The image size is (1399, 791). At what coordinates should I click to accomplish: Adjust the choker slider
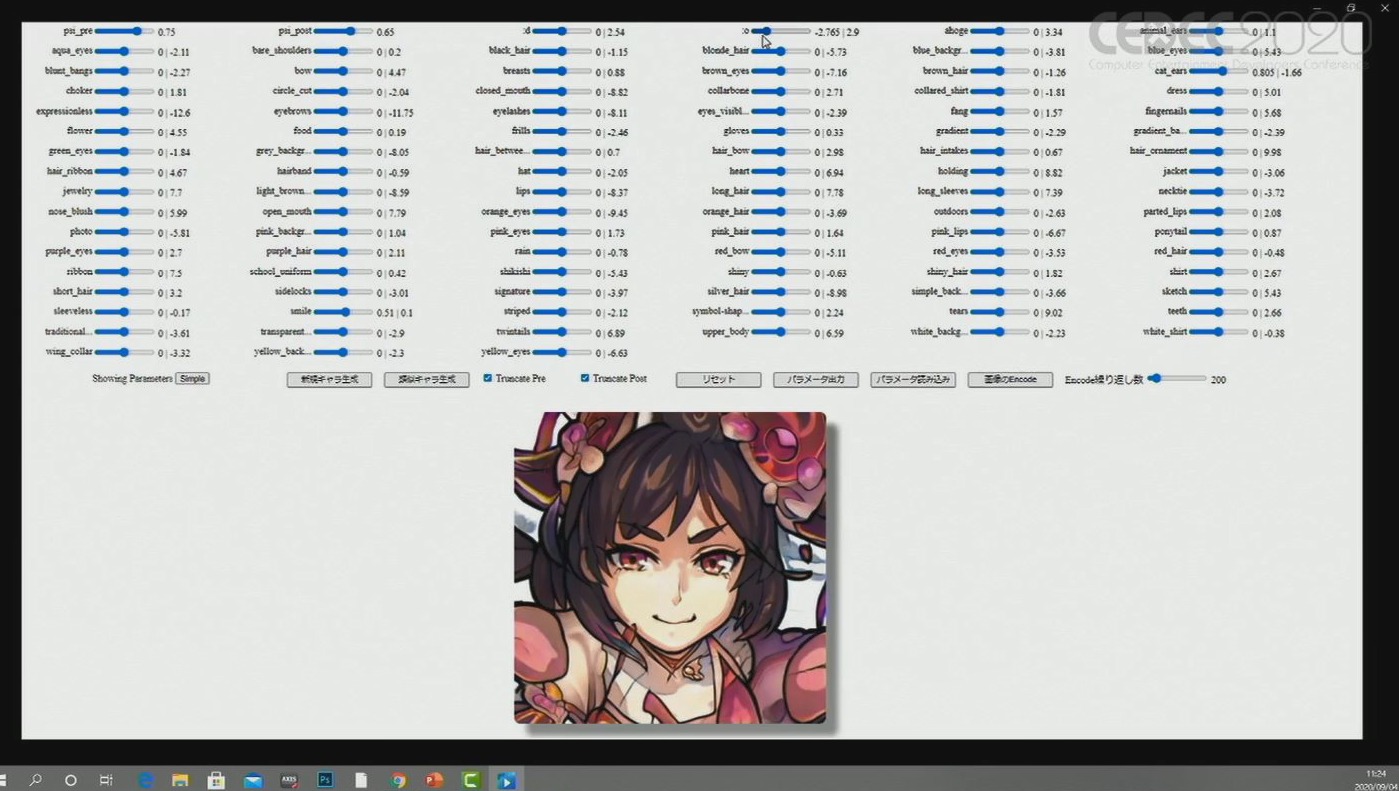(x=124, y=91)
